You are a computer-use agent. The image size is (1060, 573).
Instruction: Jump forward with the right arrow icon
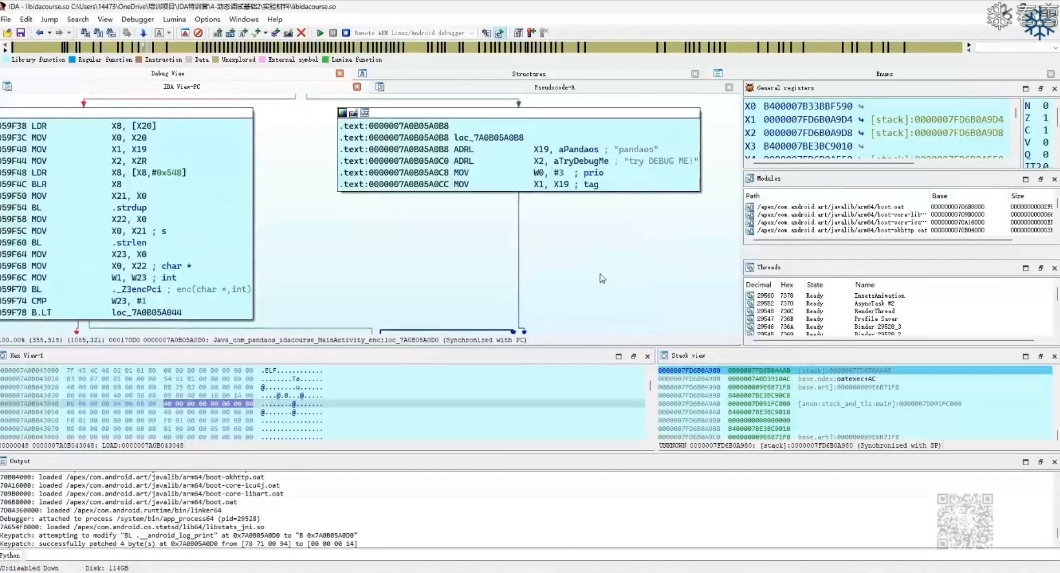(59, 32)
